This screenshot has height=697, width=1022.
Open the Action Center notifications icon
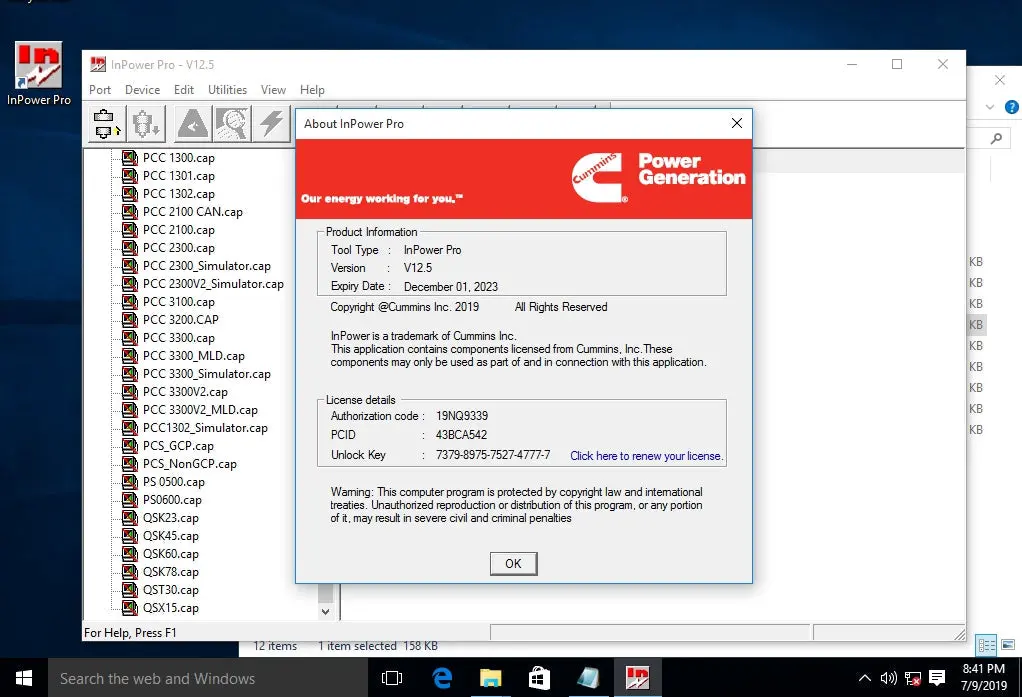[937, 678]
